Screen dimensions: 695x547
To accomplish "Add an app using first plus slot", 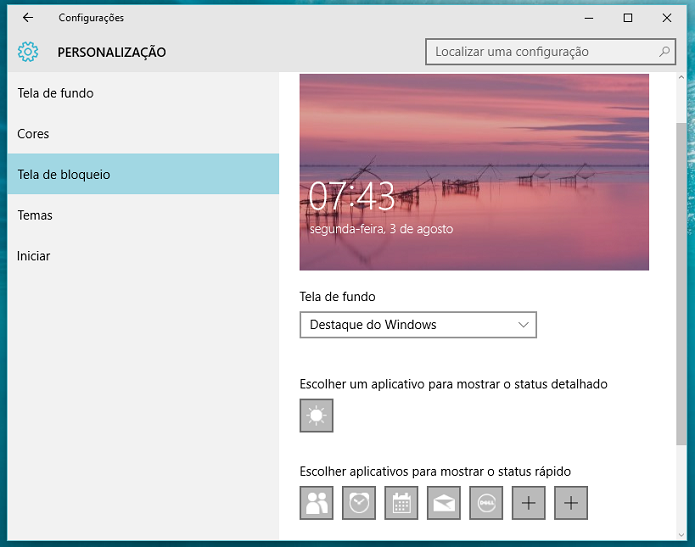I will (x=528, y=503).
